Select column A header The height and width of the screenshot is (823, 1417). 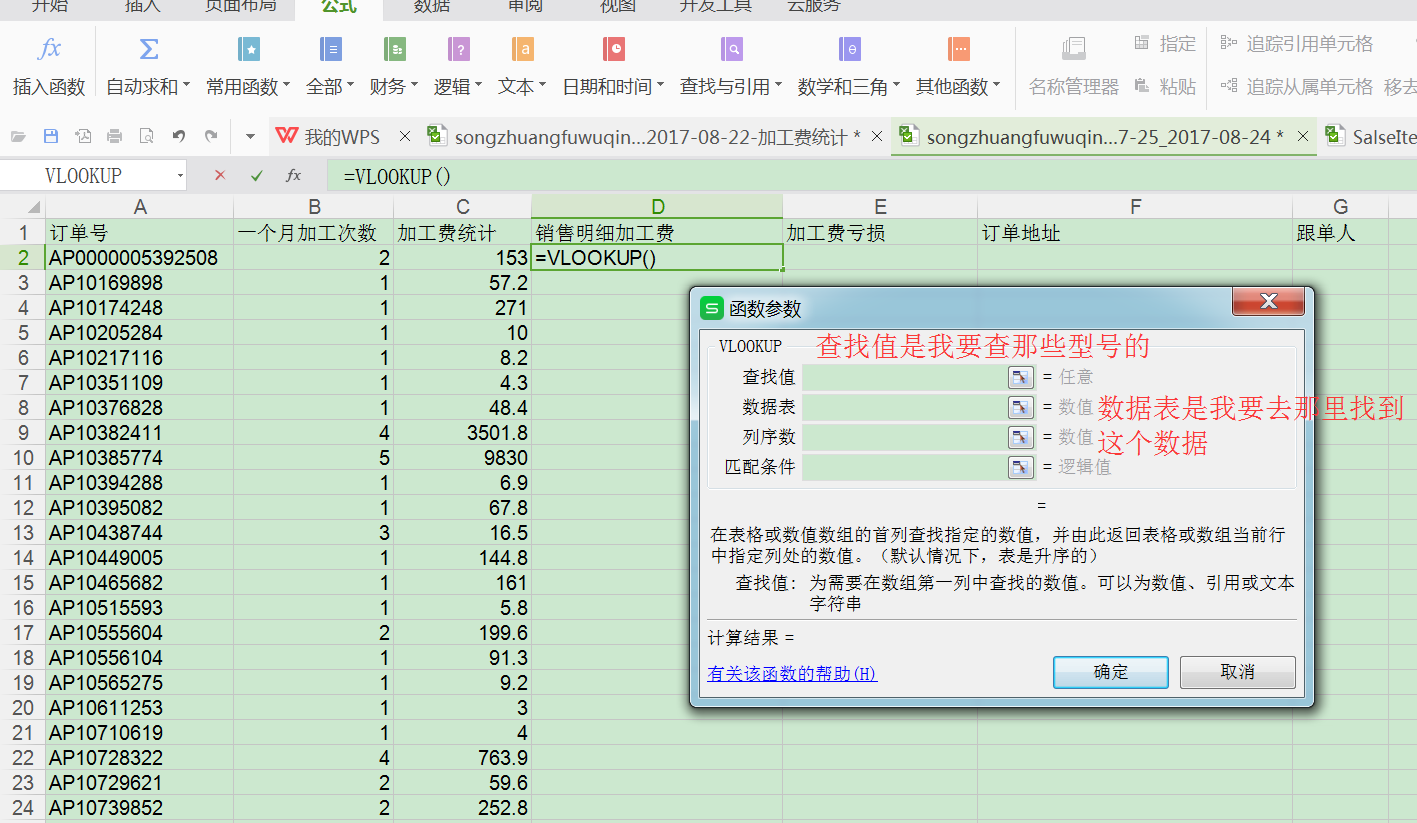pos(140,207)
